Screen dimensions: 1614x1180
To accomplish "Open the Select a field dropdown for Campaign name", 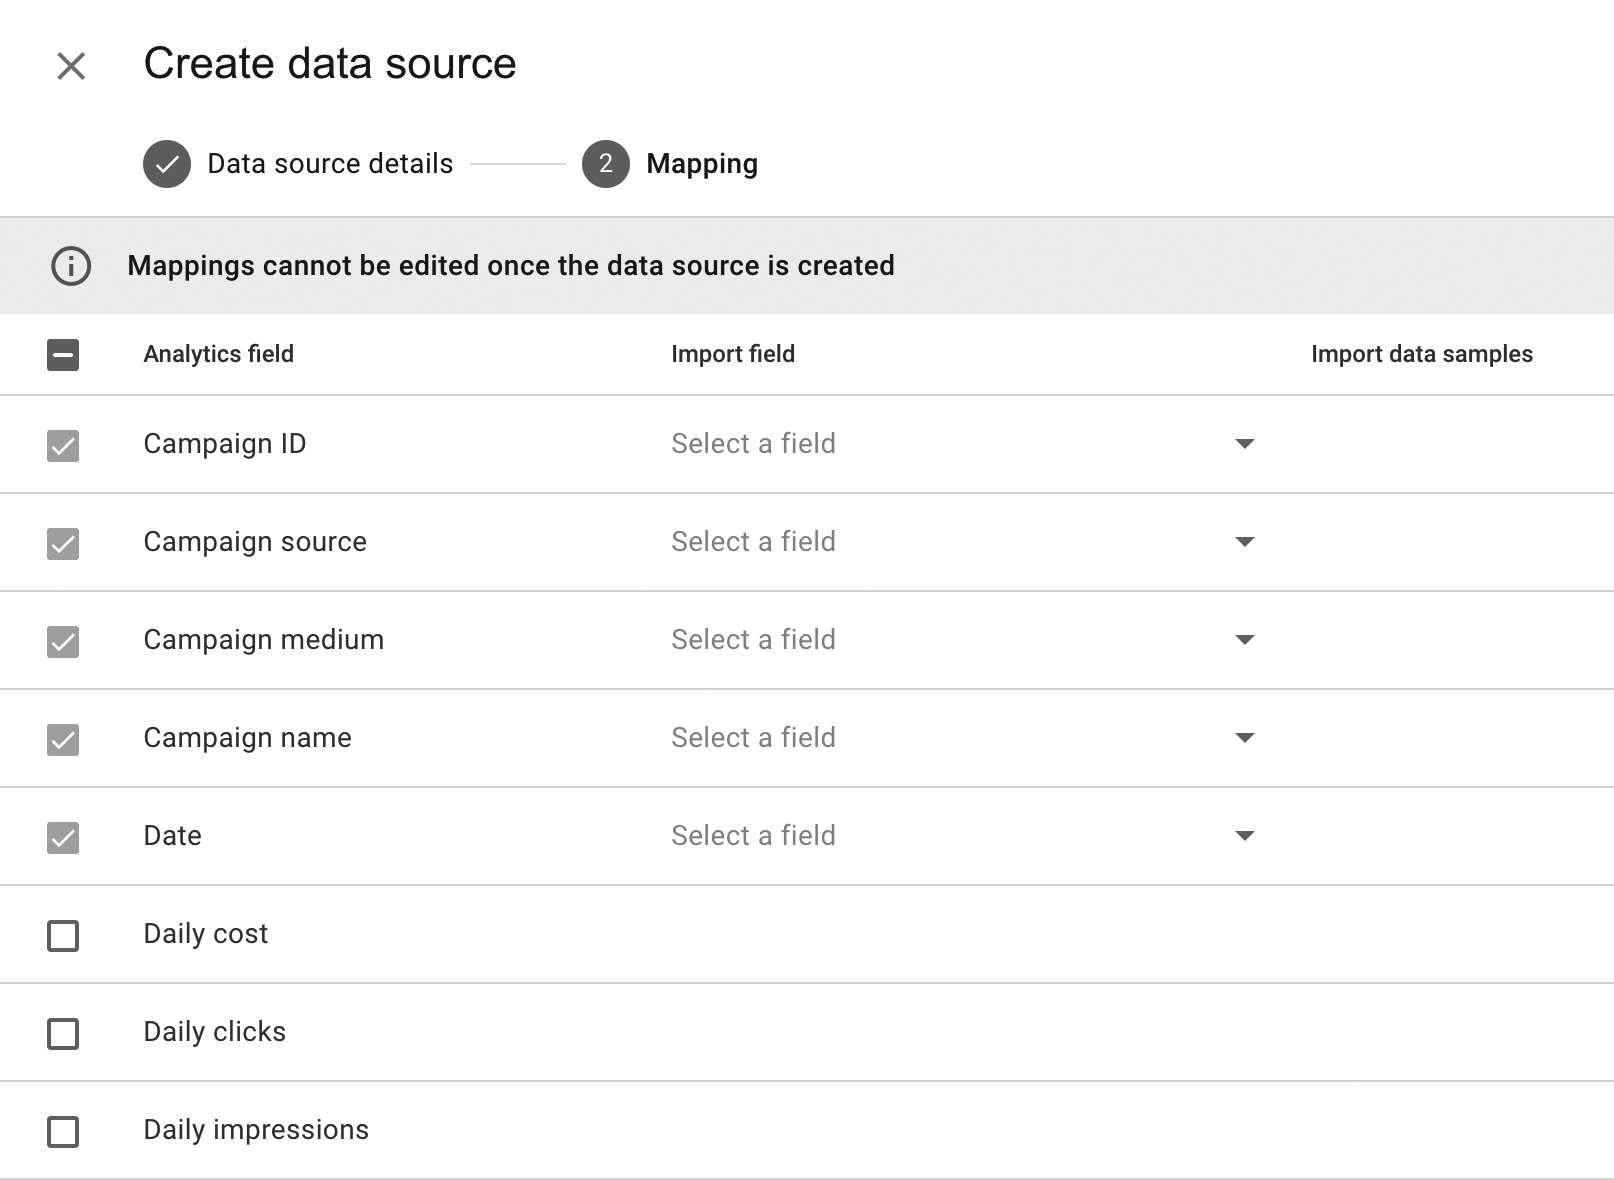I will pyautogui.click(x=1244, y=738).
